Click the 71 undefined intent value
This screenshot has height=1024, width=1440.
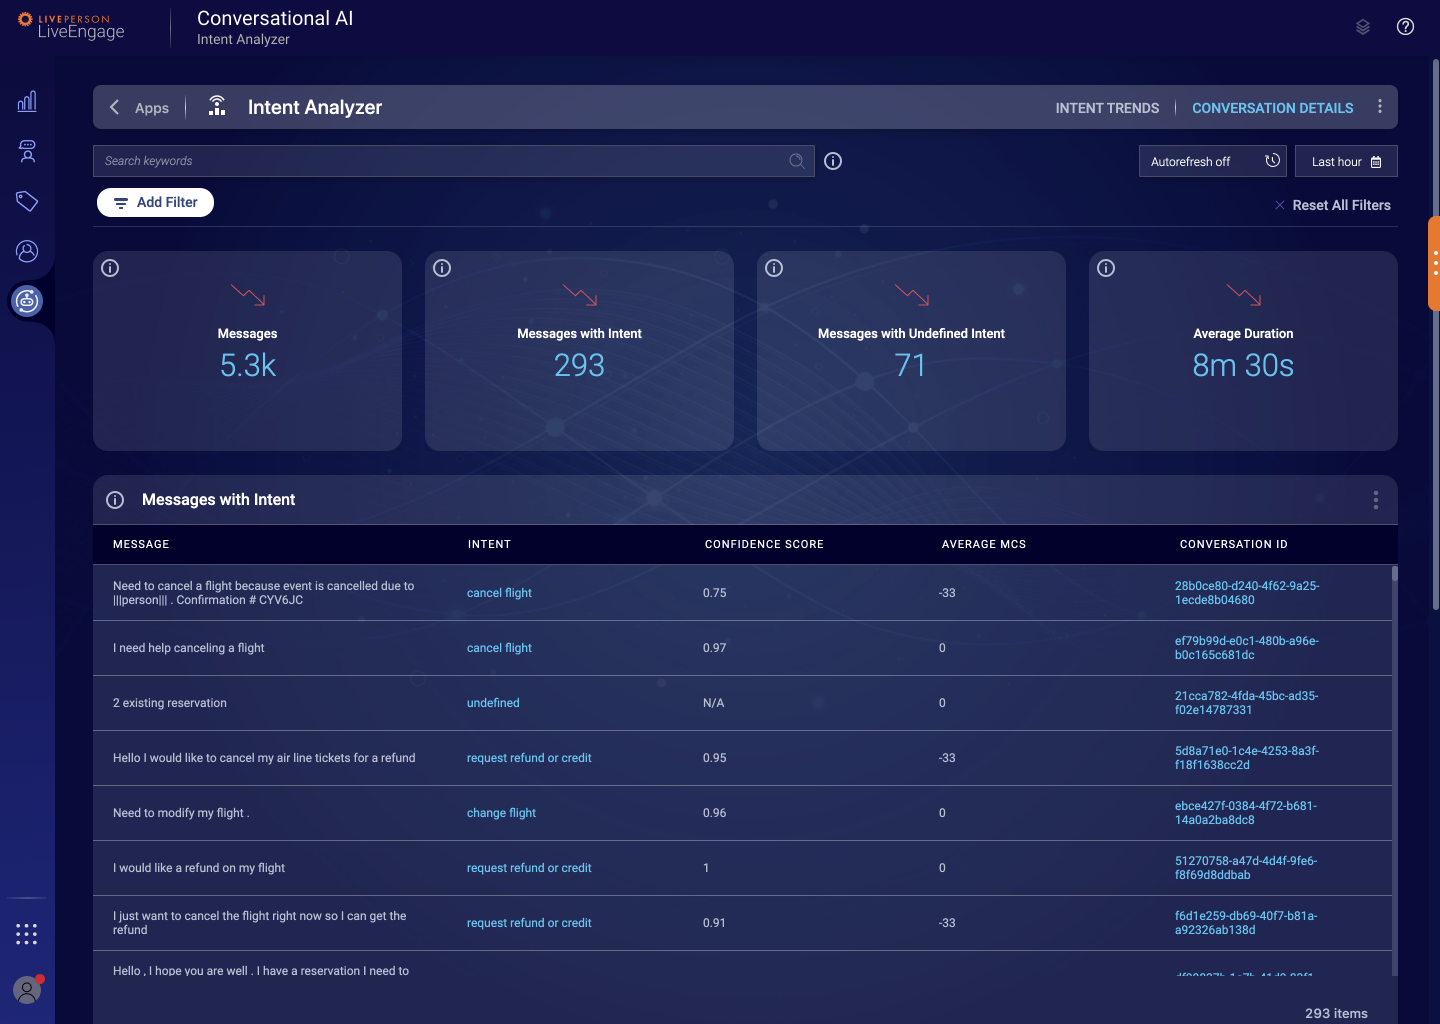pos(910,366)
